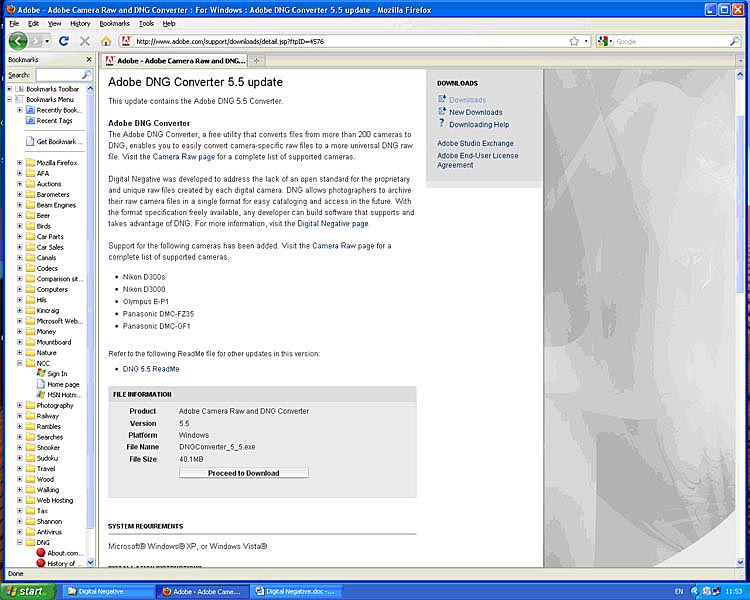Viewport: 750px width, 600px height.
Task: Expand the Photography bookmarks folder
Action: click(x=19, y=405)
